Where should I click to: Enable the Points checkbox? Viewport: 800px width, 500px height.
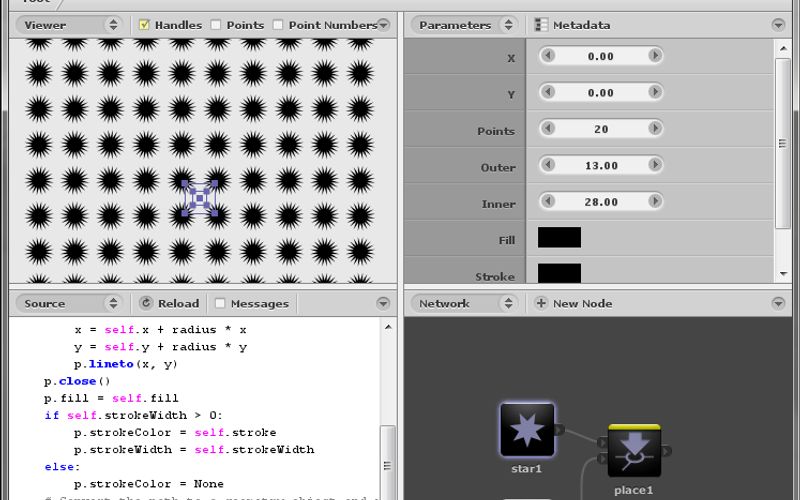[216, 24]
